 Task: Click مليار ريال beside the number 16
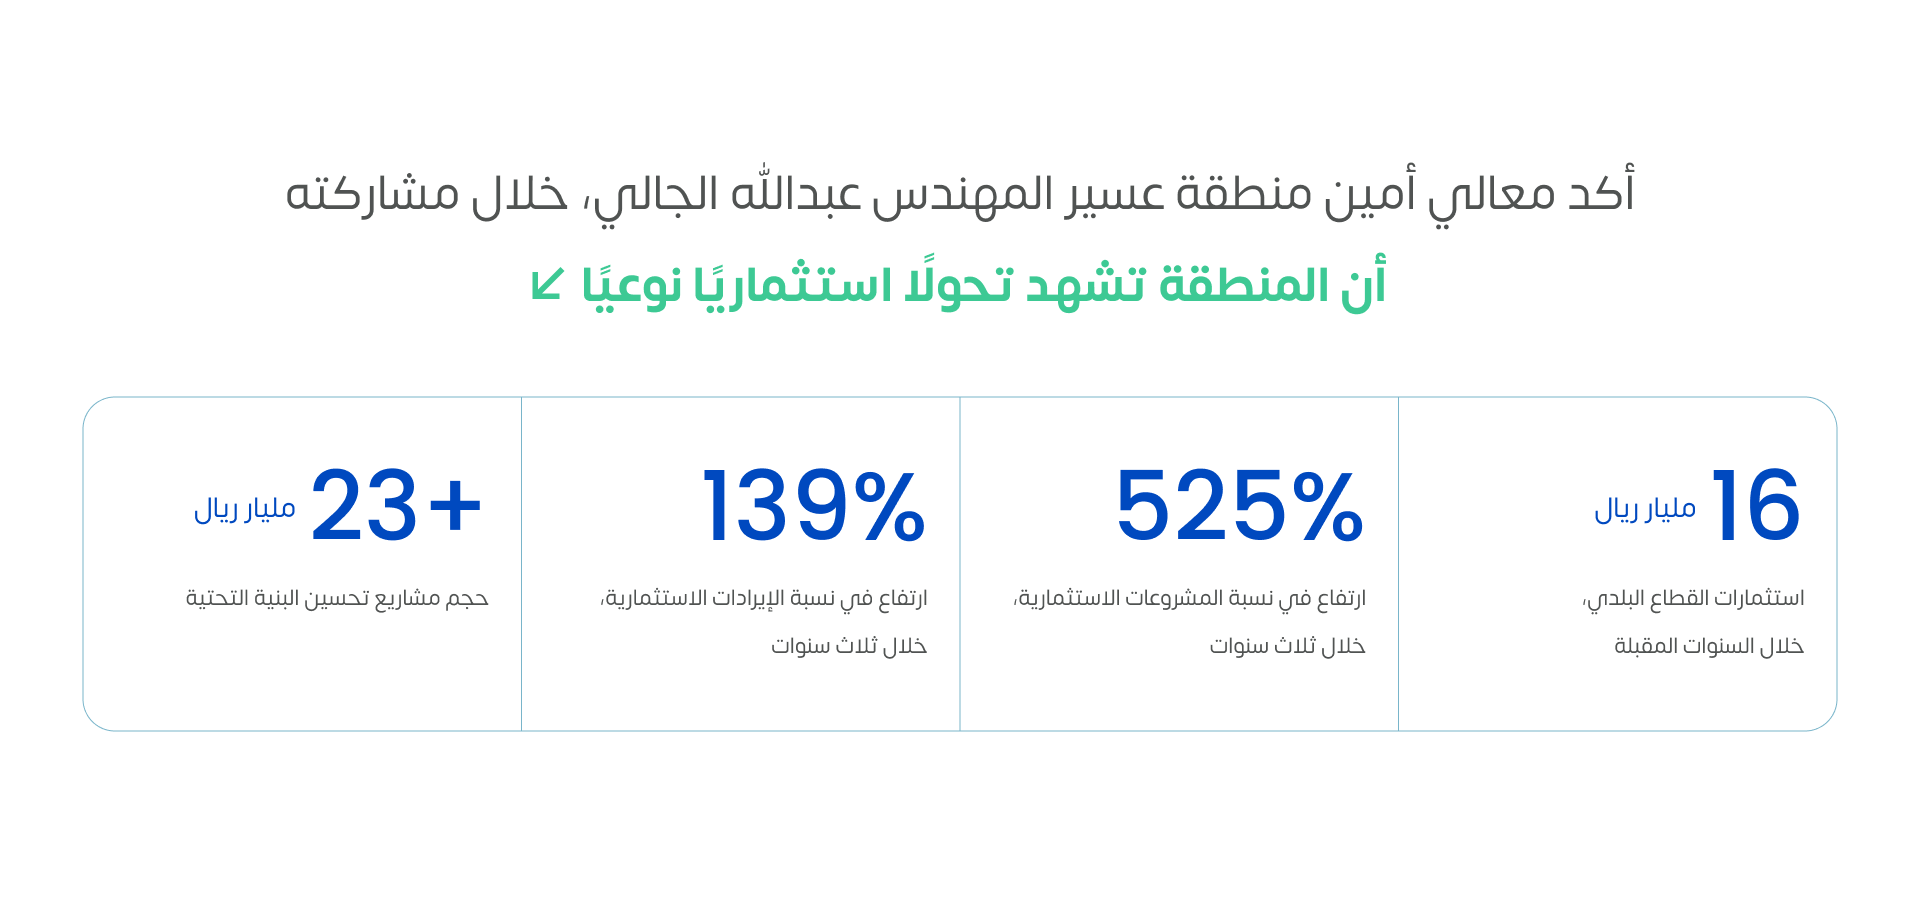coord(1645,509)
